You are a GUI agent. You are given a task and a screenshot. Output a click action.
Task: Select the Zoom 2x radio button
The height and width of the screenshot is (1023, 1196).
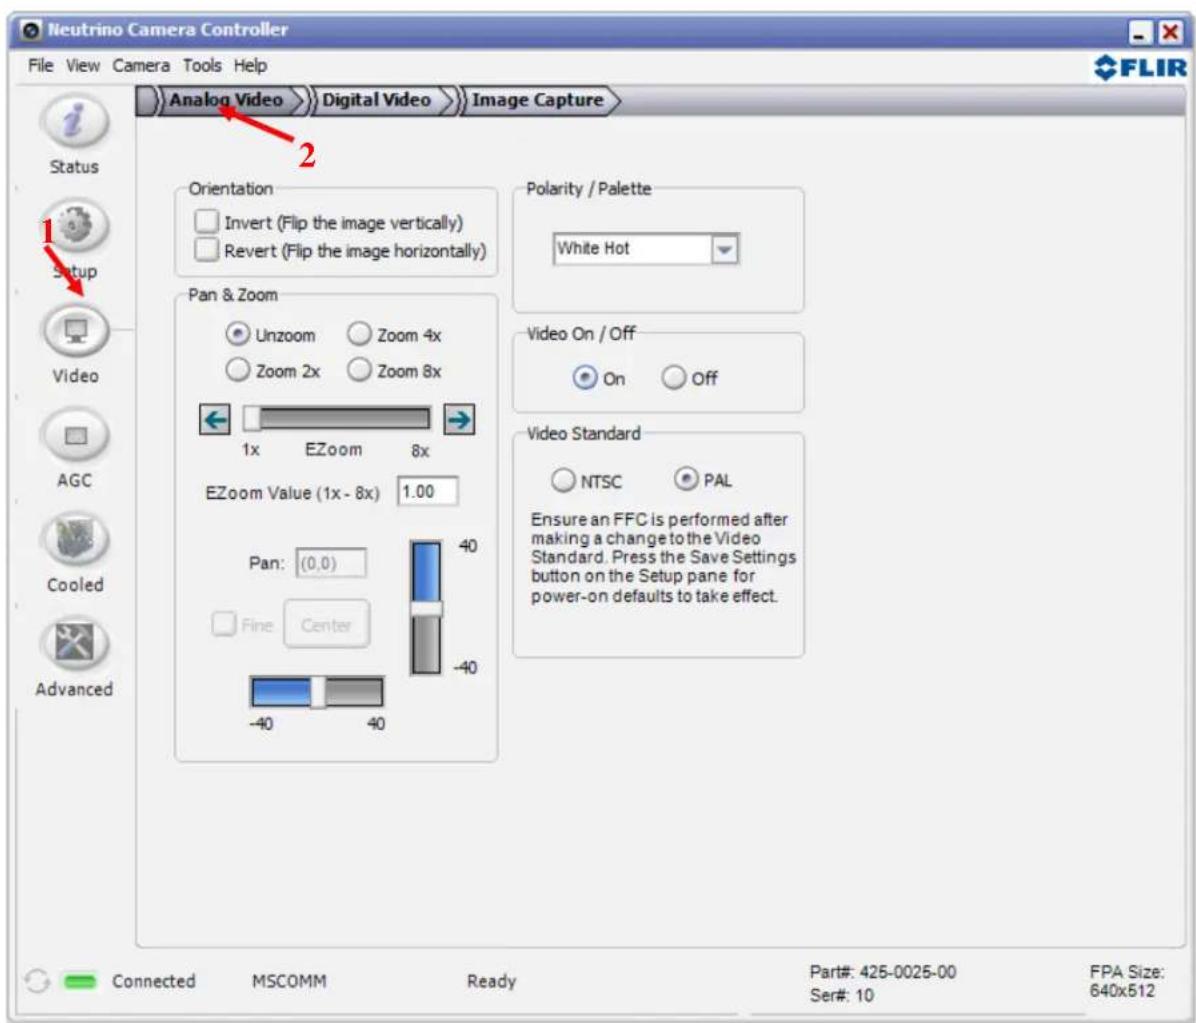tap(238, 370)
